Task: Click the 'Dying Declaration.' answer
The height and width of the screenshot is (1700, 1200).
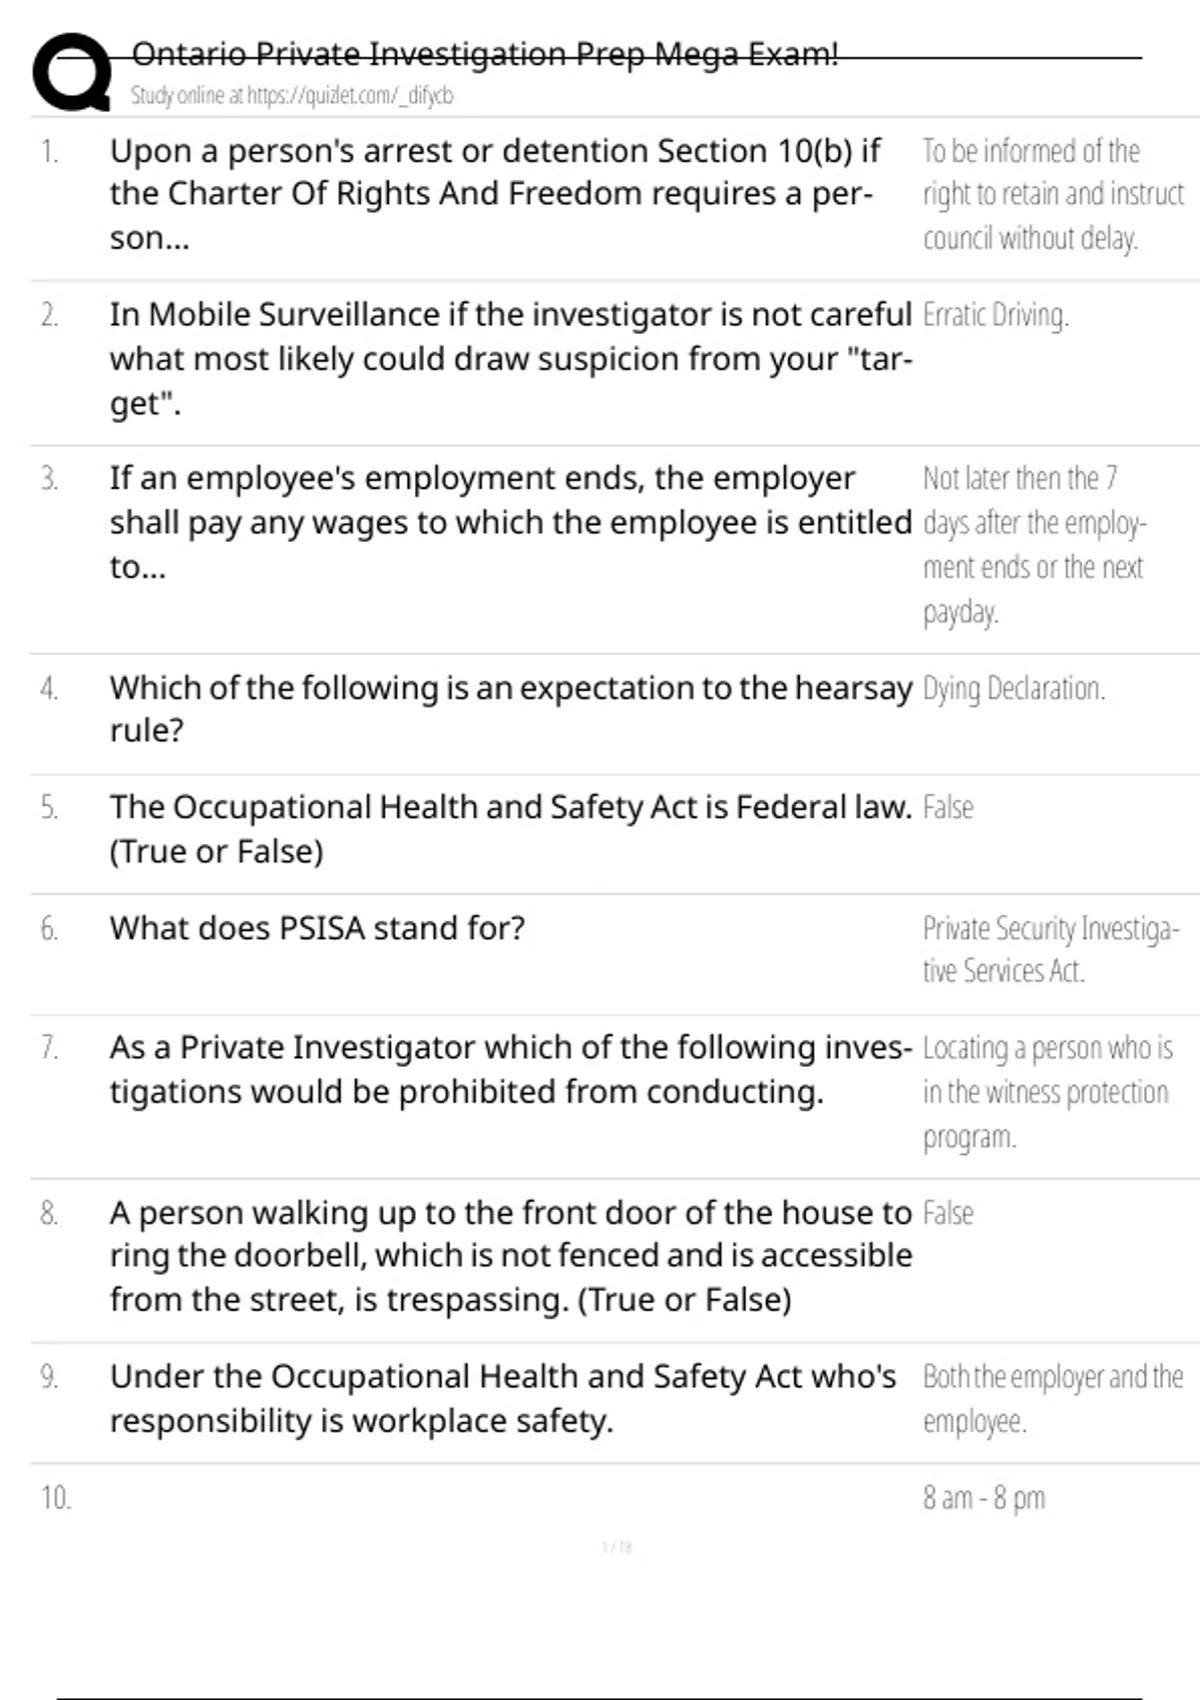Action: (1013, 689)
